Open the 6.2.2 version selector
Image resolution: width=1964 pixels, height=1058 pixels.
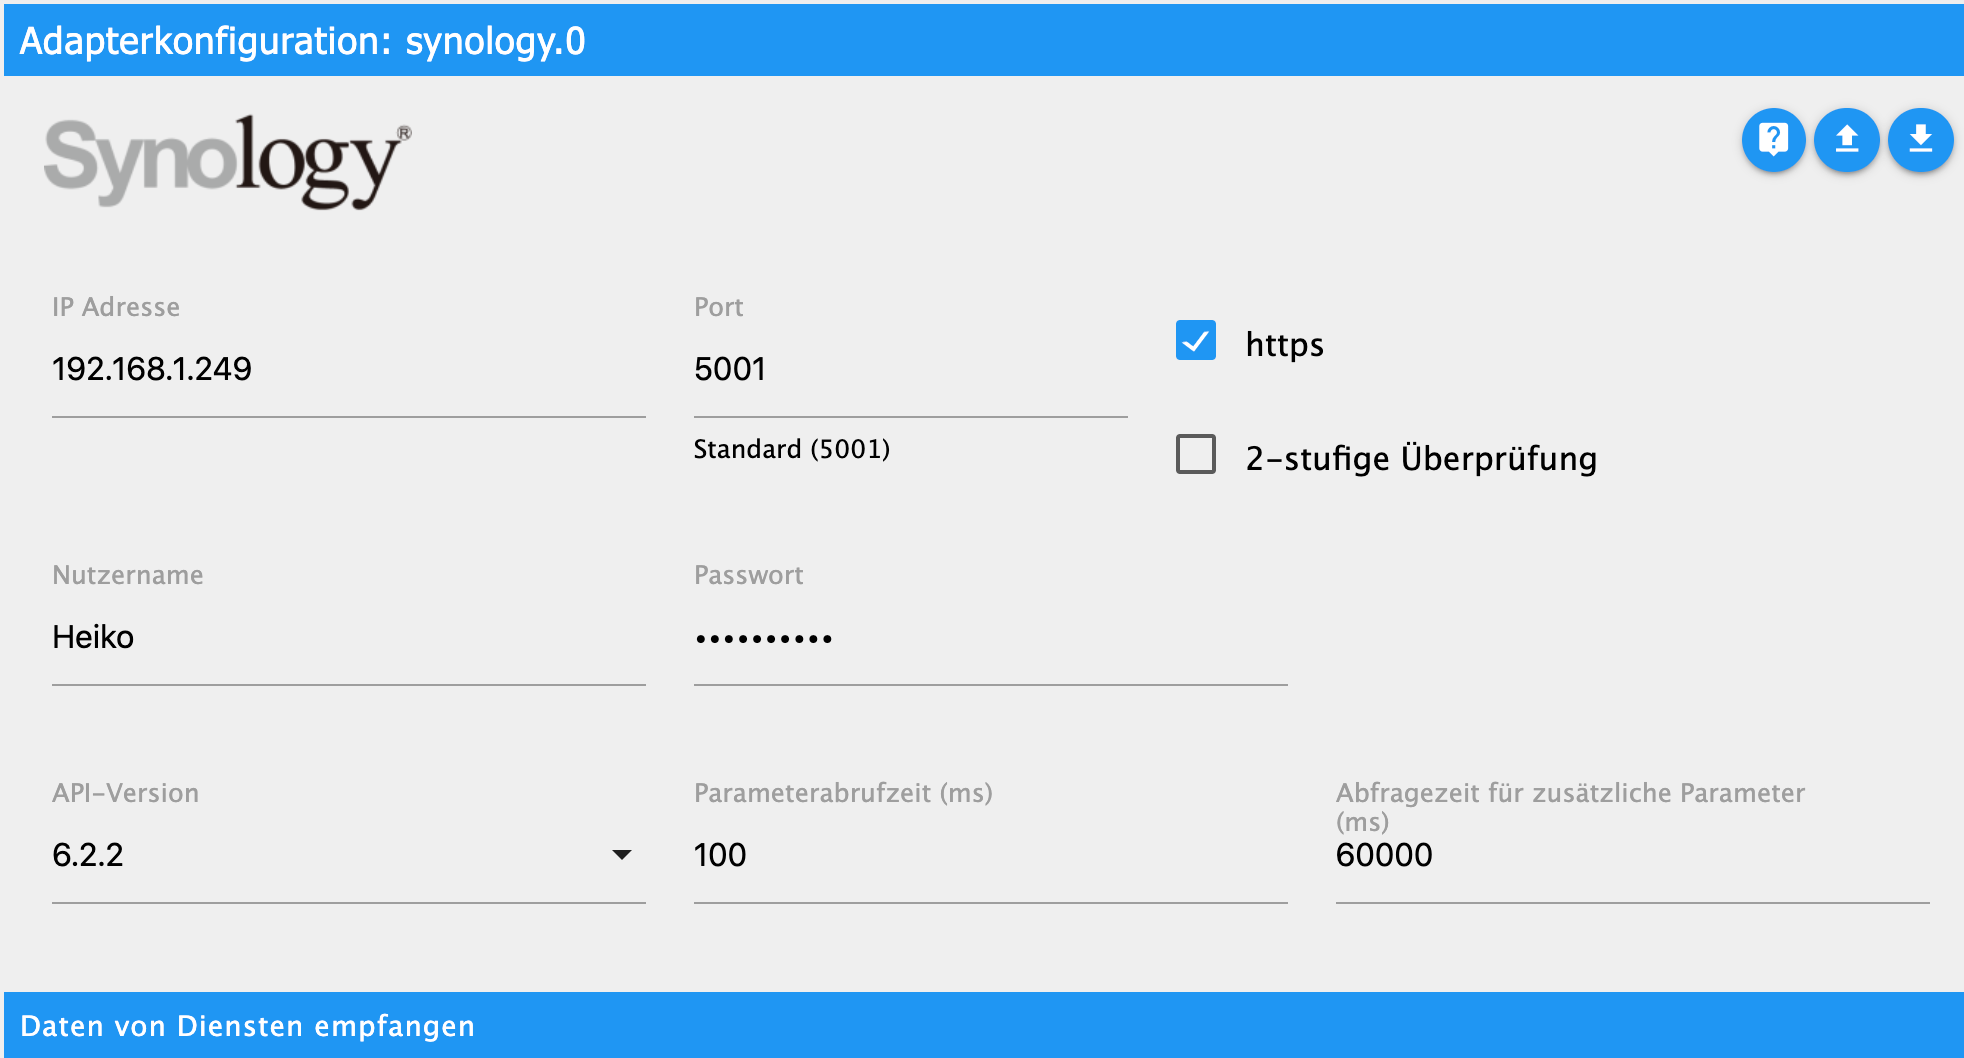tap(348, 855)
